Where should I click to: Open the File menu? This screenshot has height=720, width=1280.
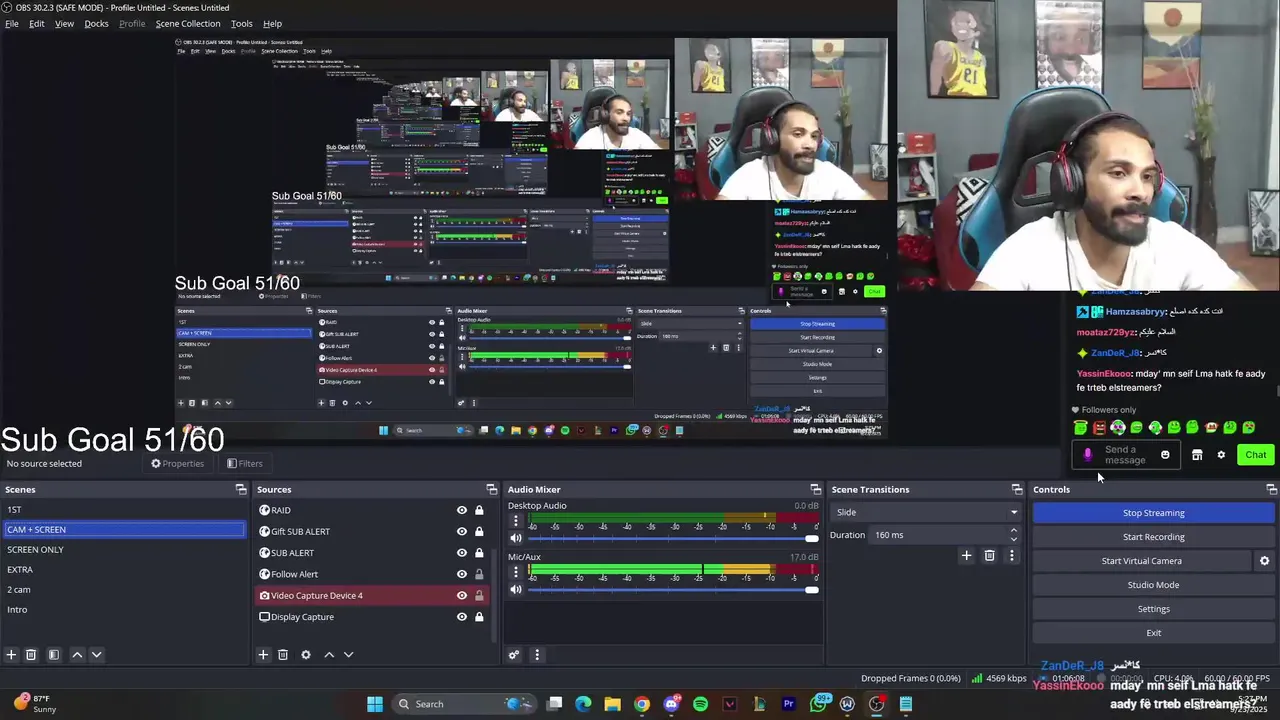12,23
